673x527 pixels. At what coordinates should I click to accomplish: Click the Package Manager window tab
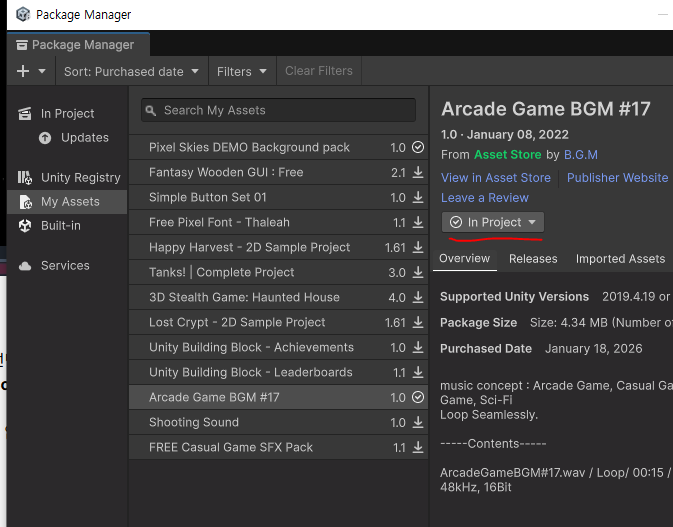[78, 45]
